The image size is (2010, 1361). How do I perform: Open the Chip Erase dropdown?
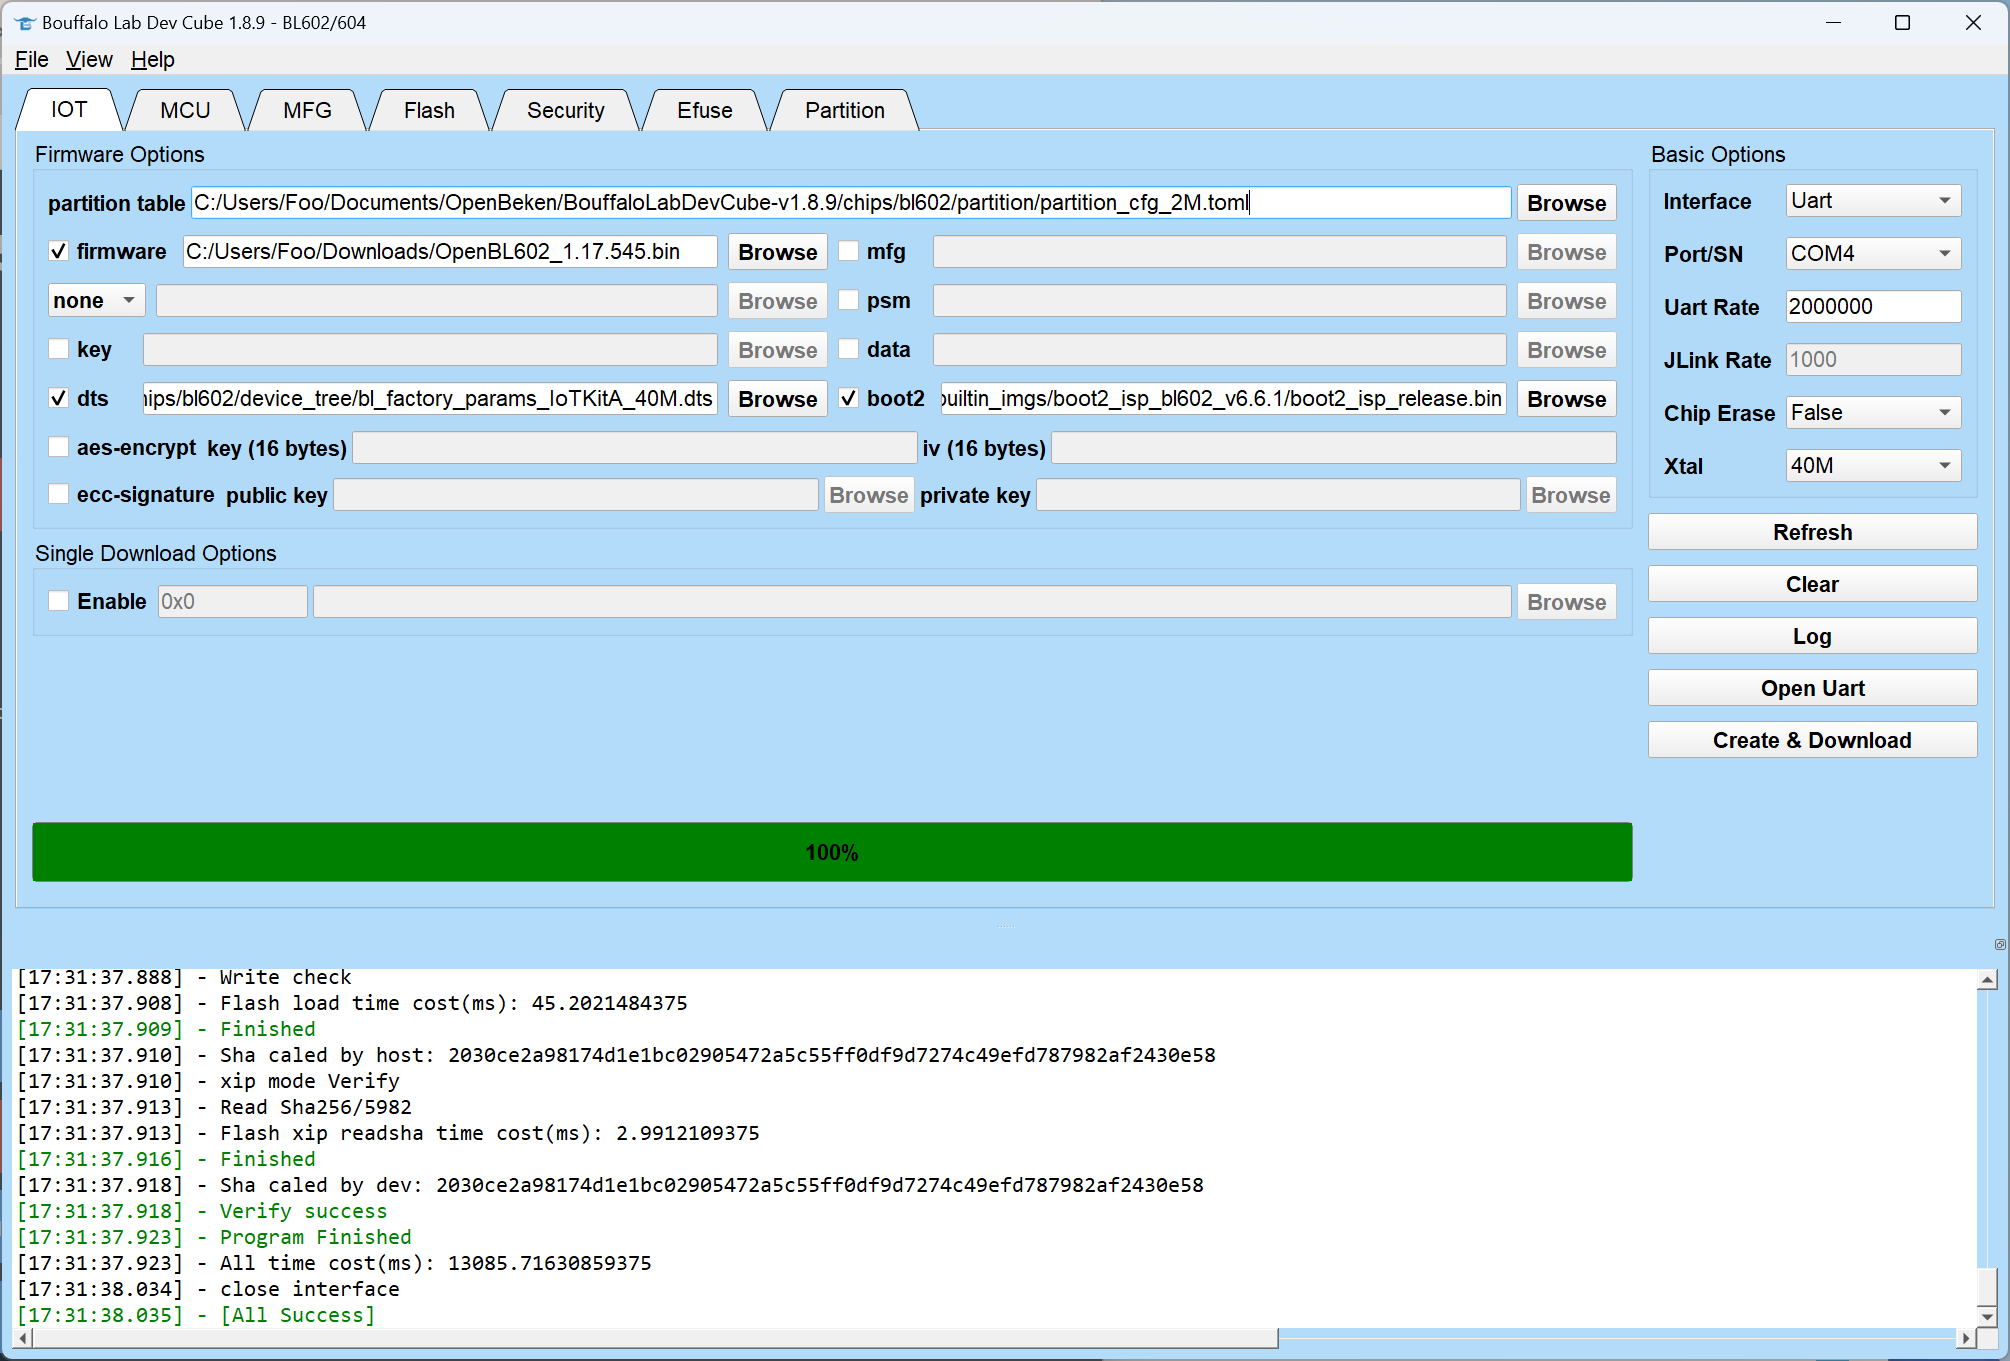click(1873, 413)
